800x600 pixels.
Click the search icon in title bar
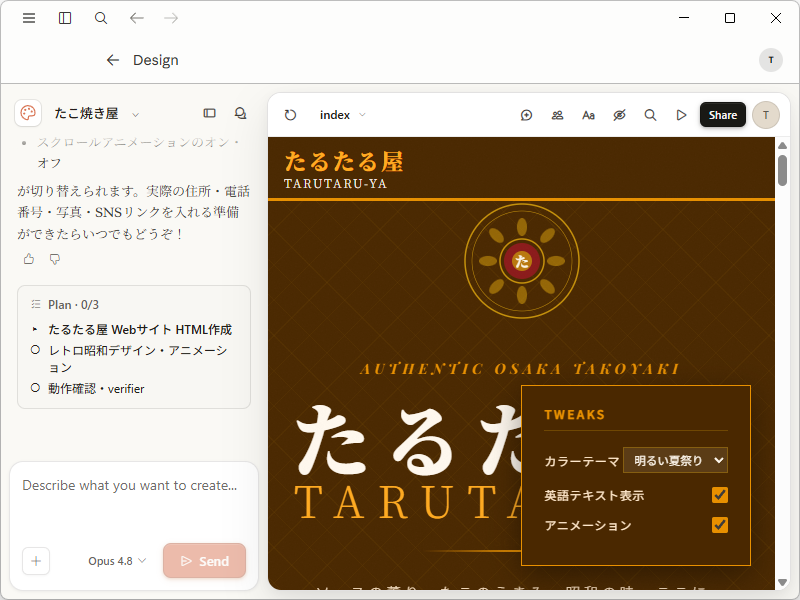[x=101, y=18]
